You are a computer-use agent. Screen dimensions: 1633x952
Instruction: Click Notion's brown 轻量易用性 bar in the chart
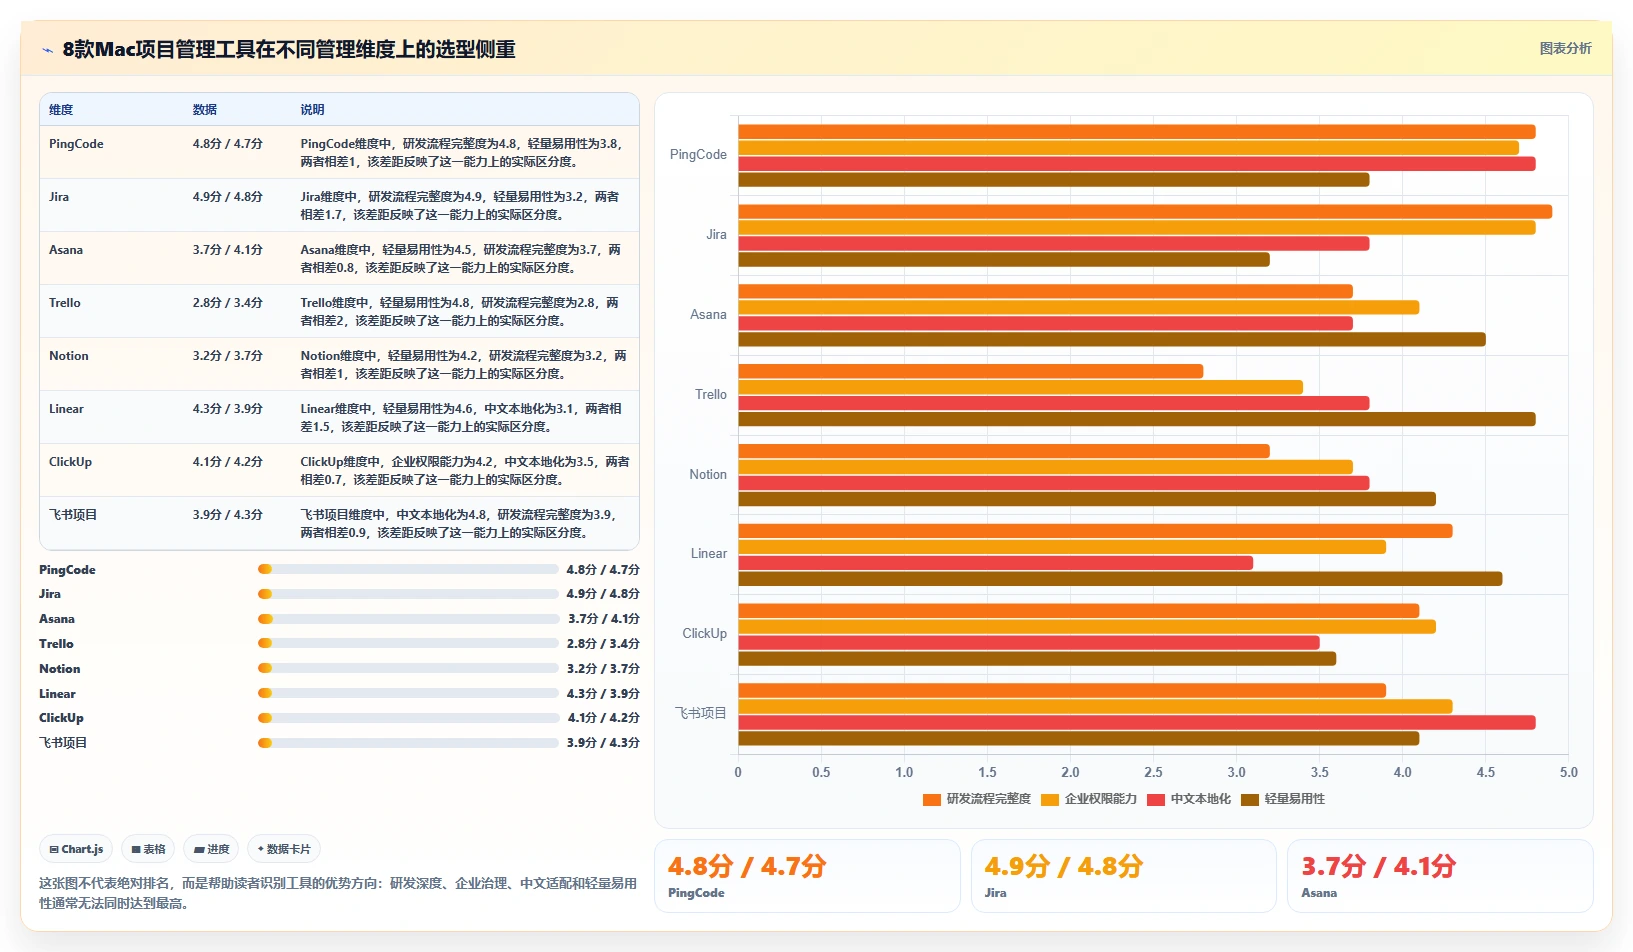coord(1087,499)
